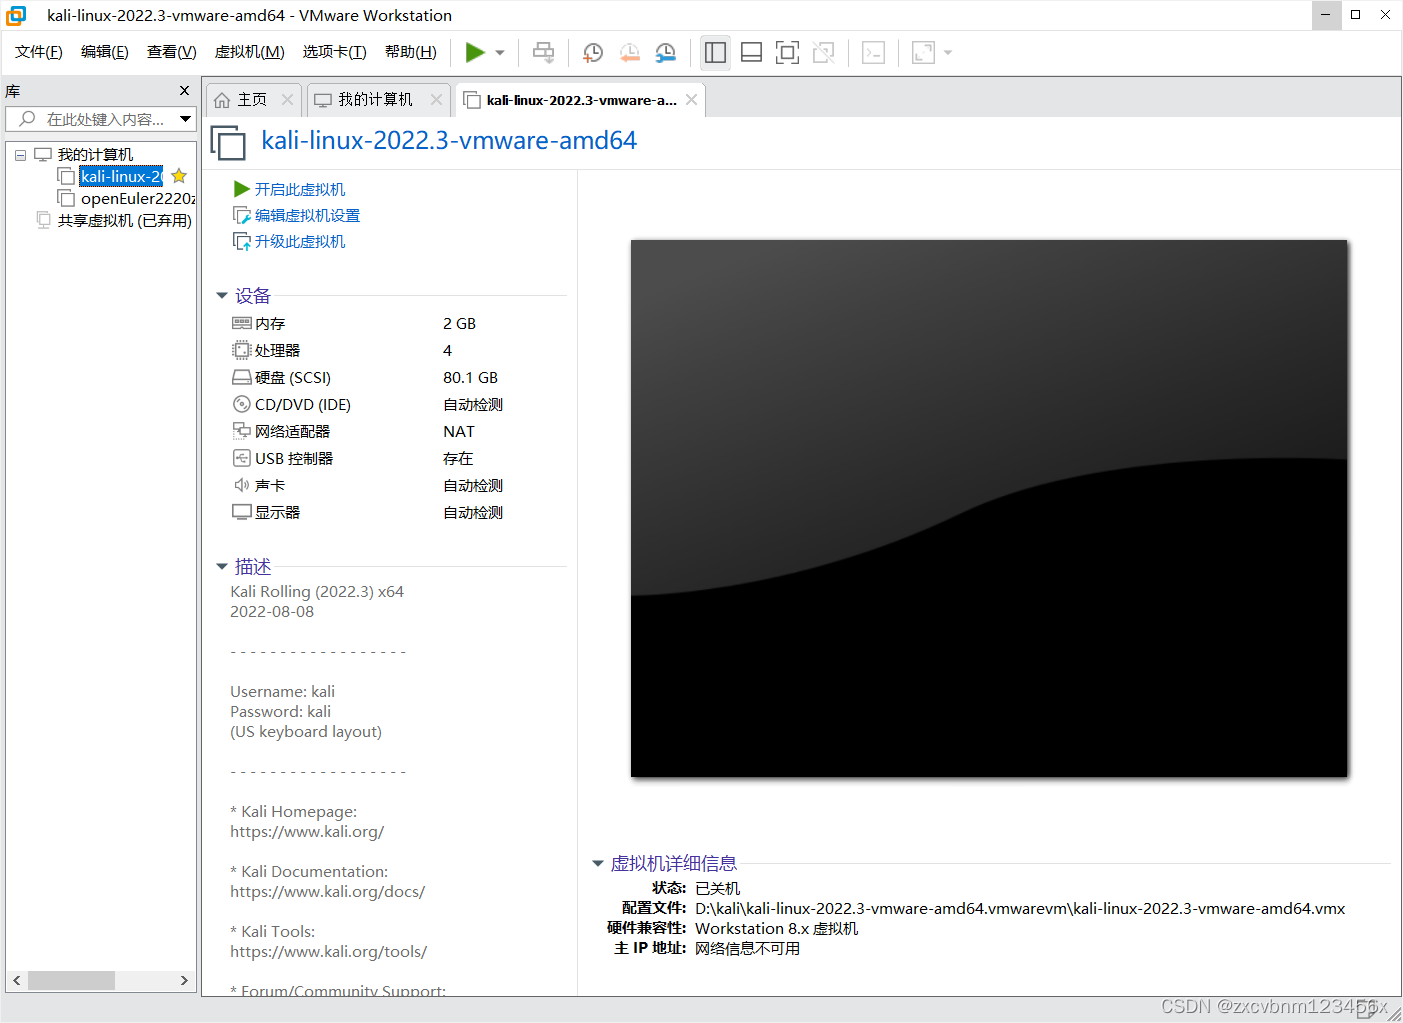Toggle the thumbnail bar view icon
The height and width of the screenshot is (1023, 1403).
click(x=751, y=52)
